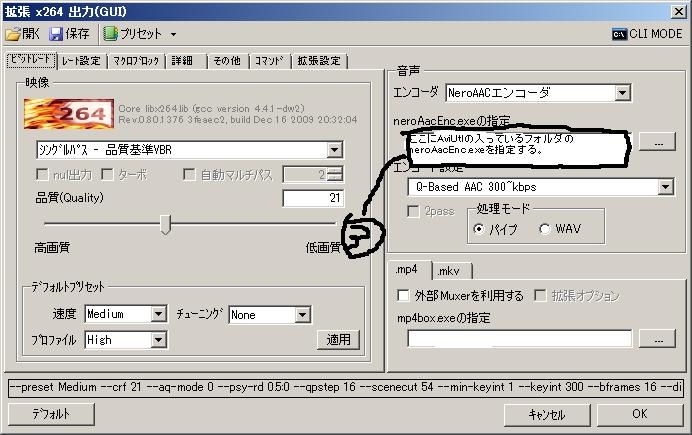This screenshot has width=692, height=435.
Task: Open the 拡張設定 tab
Action: (x=320, y=61)
